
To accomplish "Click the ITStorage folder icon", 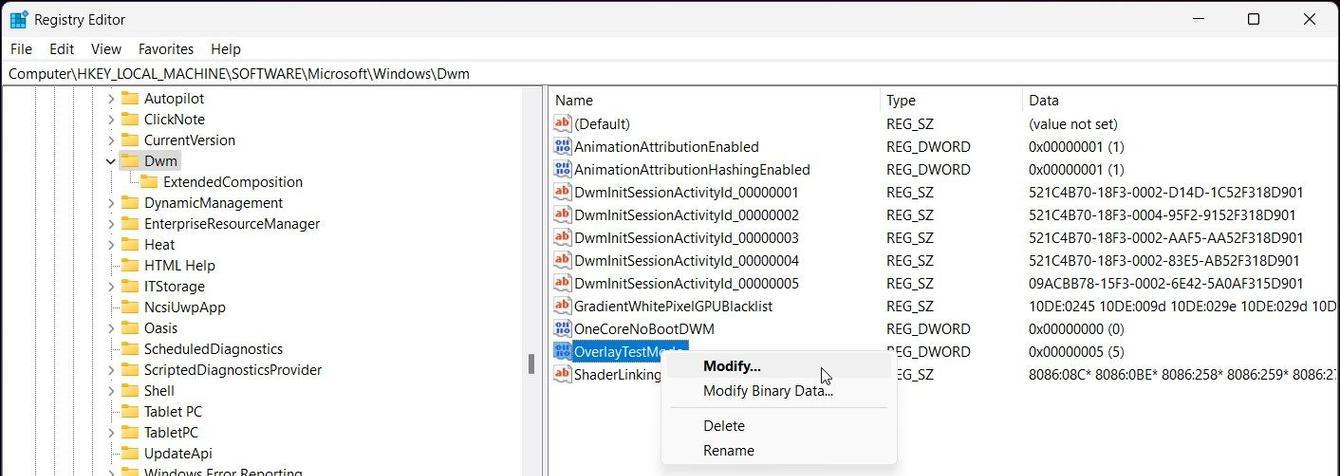I will pos(129,287).
